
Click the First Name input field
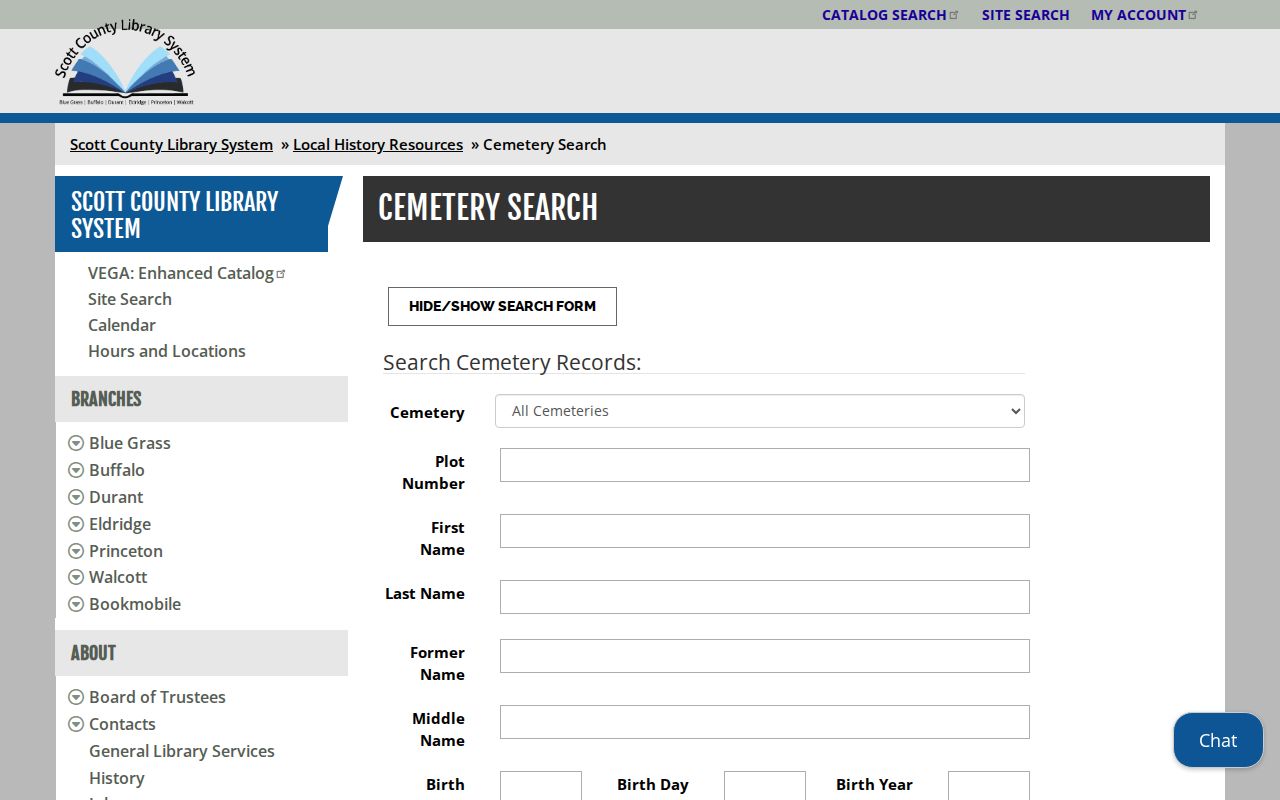point(765,531)
